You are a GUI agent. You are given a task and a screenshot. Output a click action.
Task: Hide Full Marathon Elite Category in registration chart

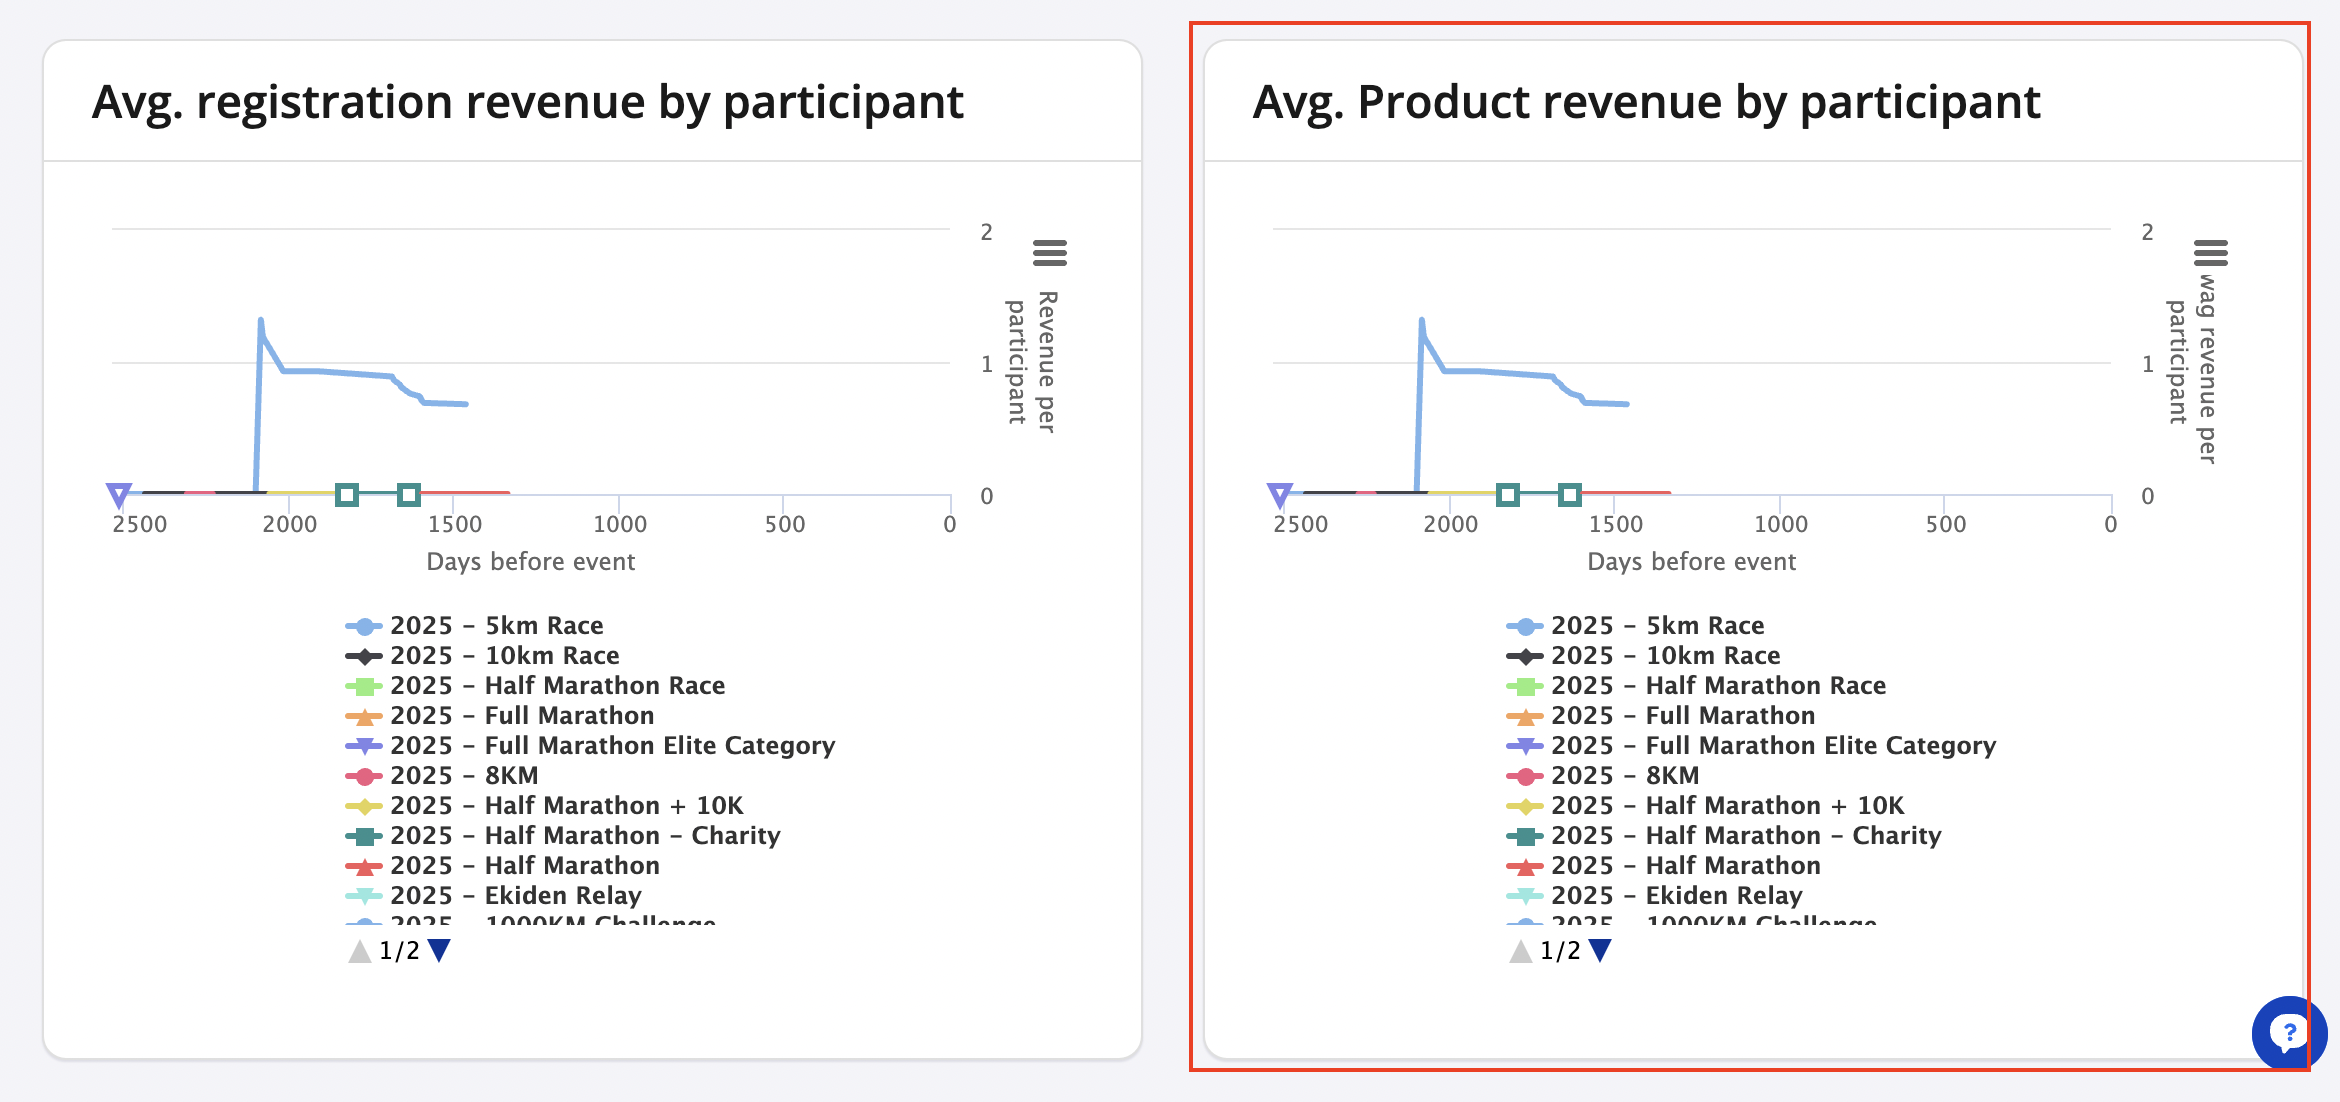click(612, 746)
